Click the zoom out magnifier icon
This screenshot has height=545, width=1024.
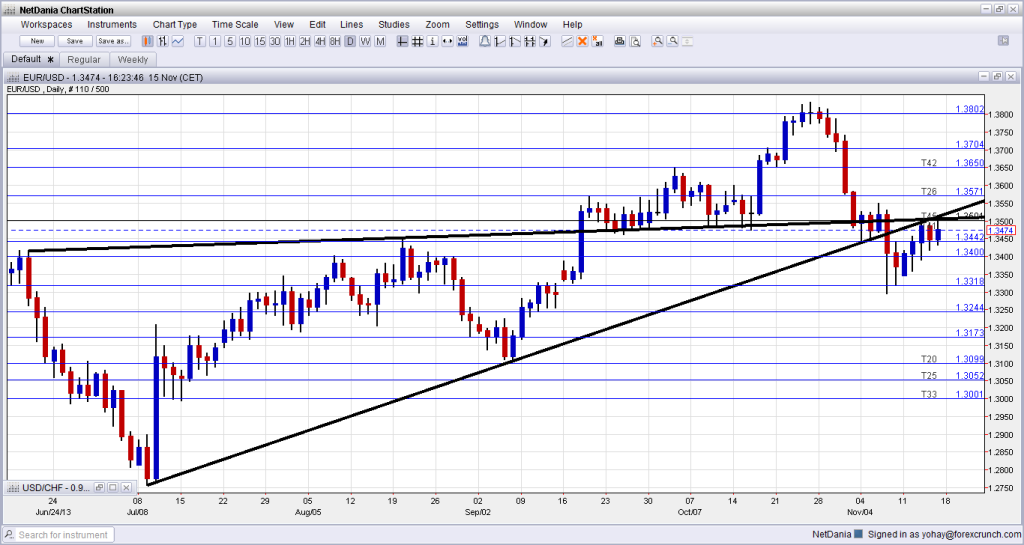672,41
